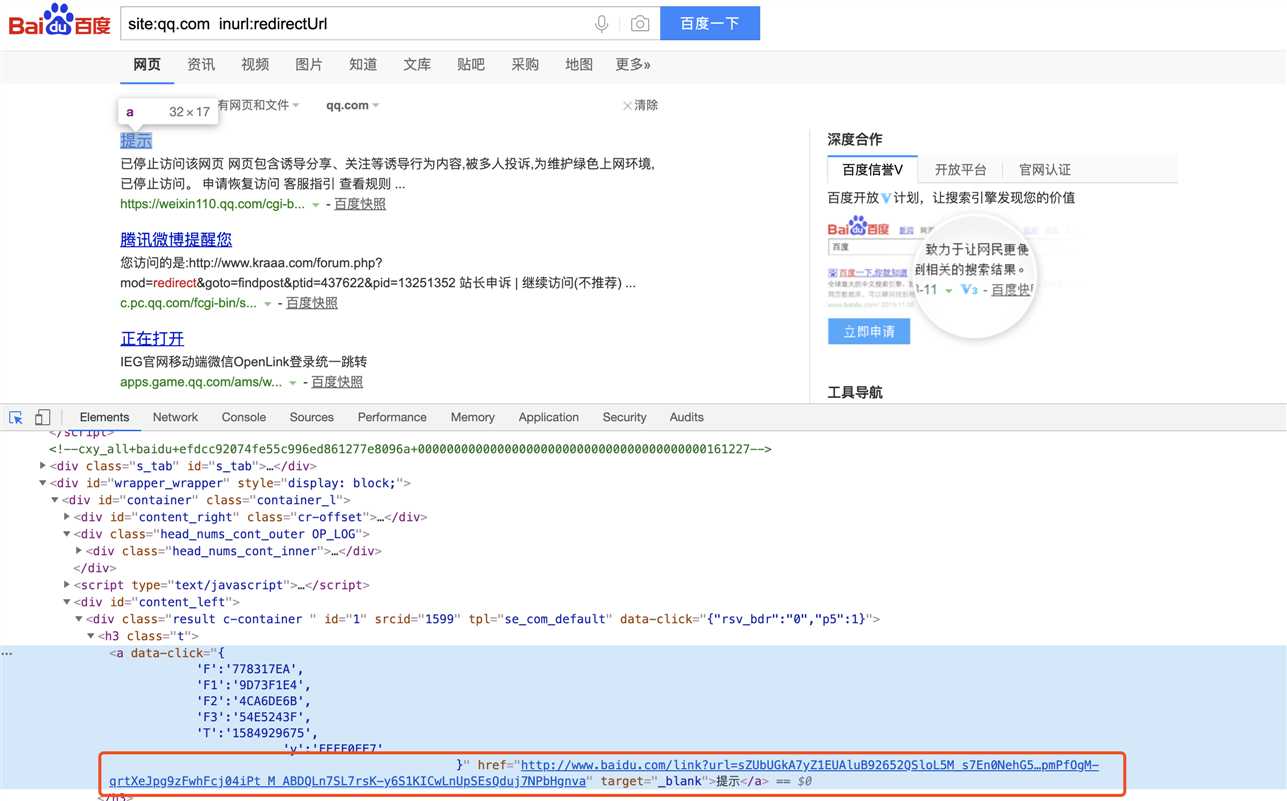The width and height of the screenshot is (1287, 801).
Task: Click the cxy_all+baidu HTML comment line
Action: point(410,449)
